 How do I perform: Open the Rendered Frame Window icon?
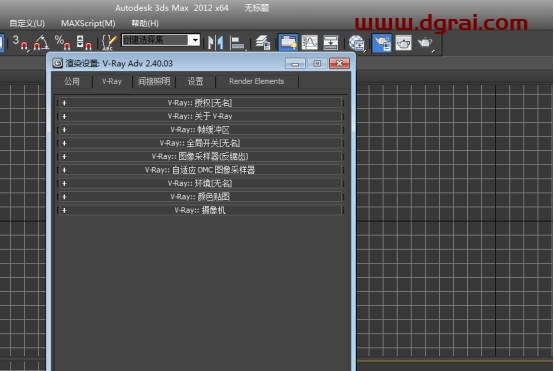pyautogui.click(x=403, y=42)
